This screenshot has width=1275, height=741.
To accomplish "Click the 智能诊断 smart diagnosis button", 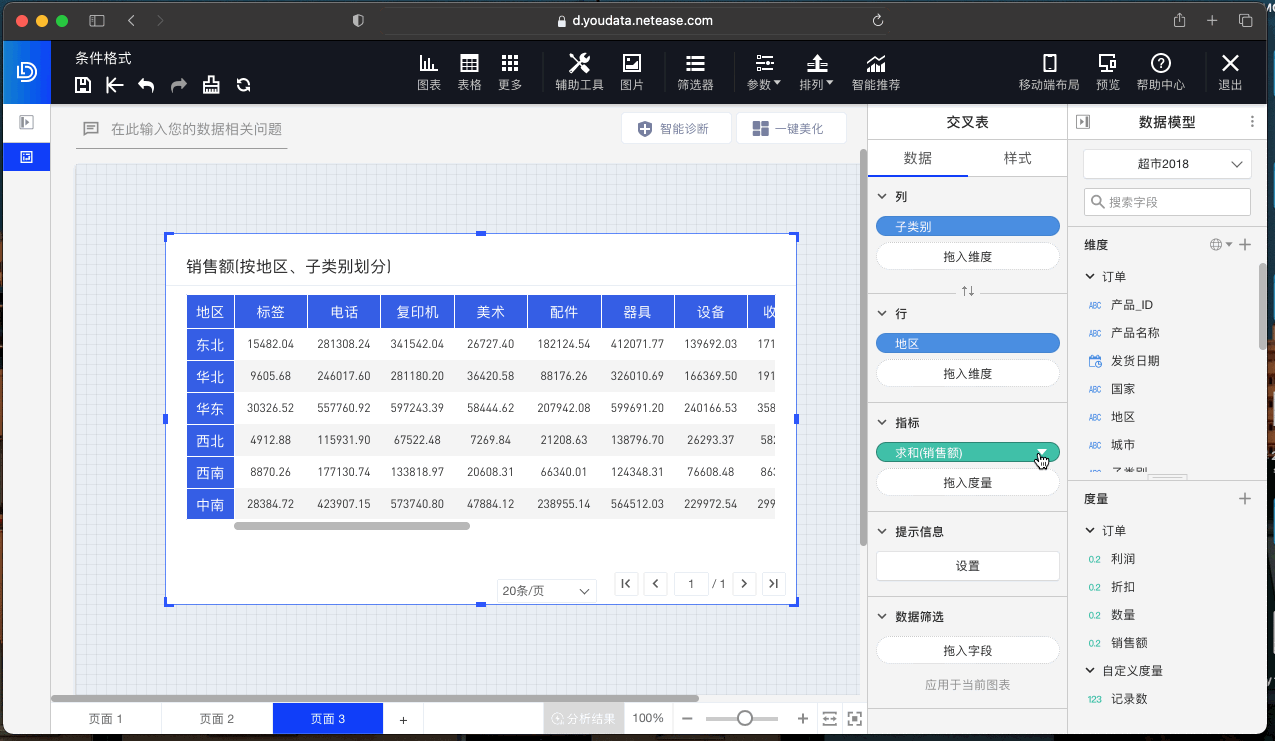I will pyautogui.click(x=675, y=129).
